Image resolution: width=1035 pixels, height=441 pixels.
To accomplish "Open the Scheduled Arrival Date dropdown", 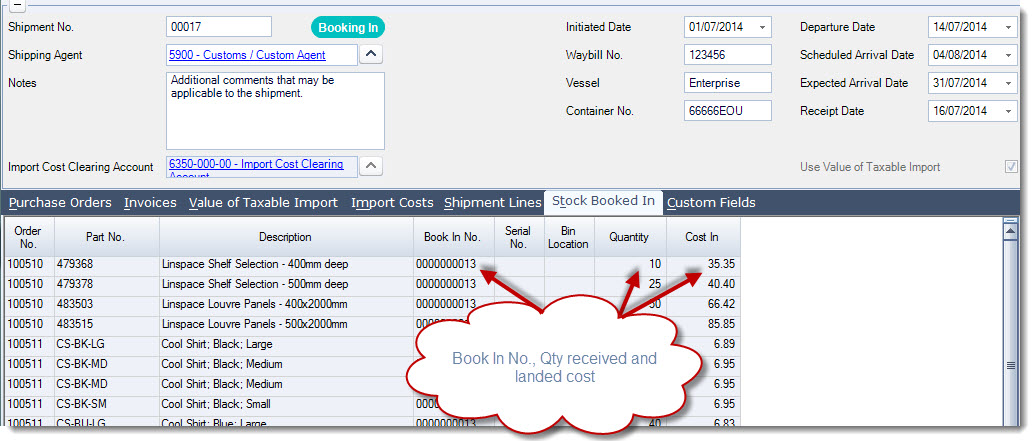I will (x=1009, y=55).
